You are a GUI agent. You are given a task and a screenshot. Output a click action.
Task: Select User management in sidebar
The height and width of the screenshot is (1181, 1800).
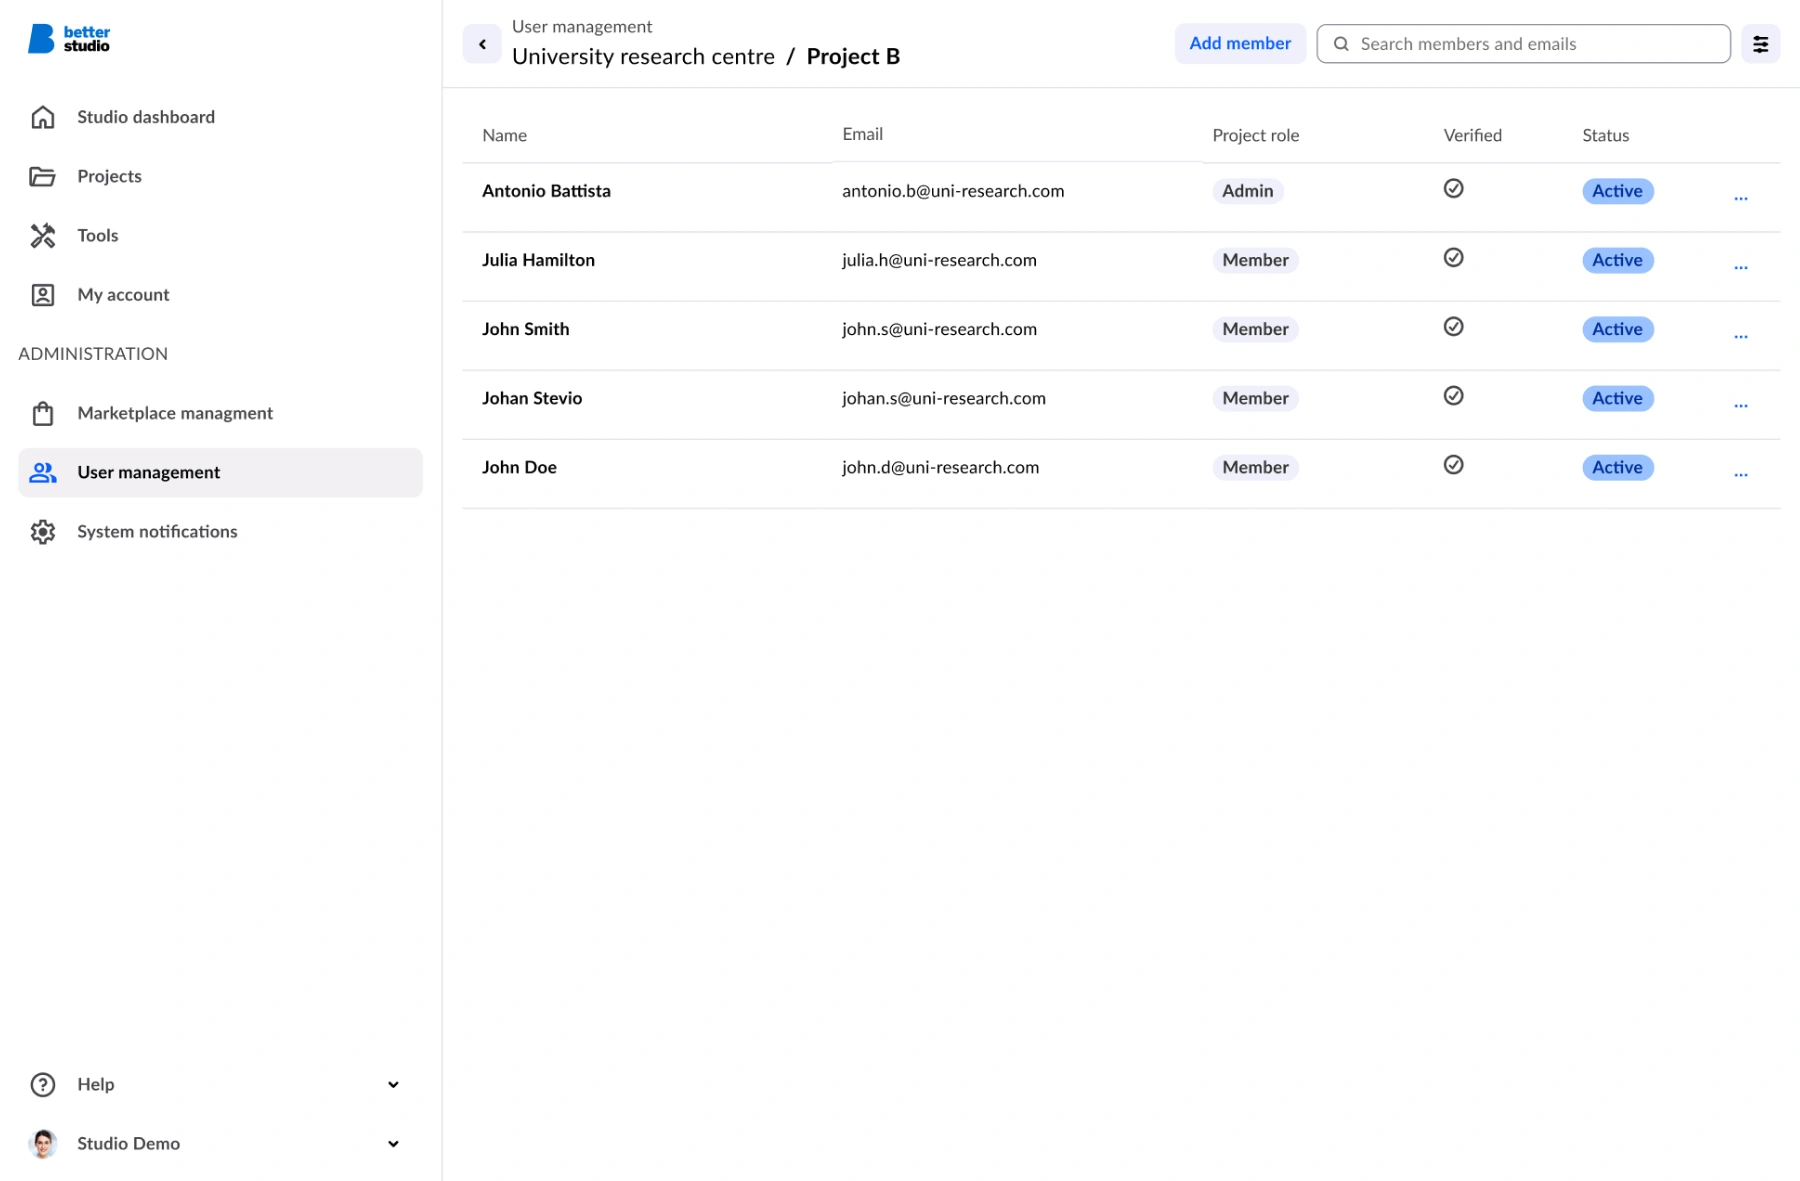pos(220,472)
